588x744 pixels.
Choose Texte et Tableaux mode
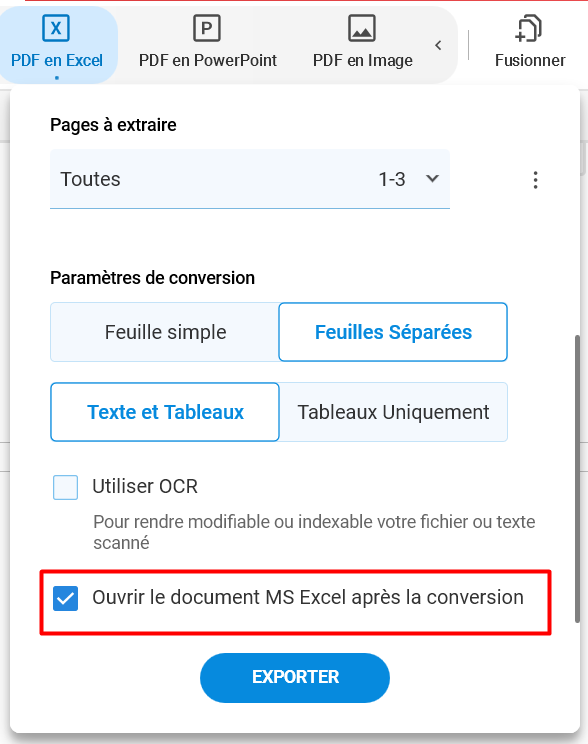pos(165,412)
